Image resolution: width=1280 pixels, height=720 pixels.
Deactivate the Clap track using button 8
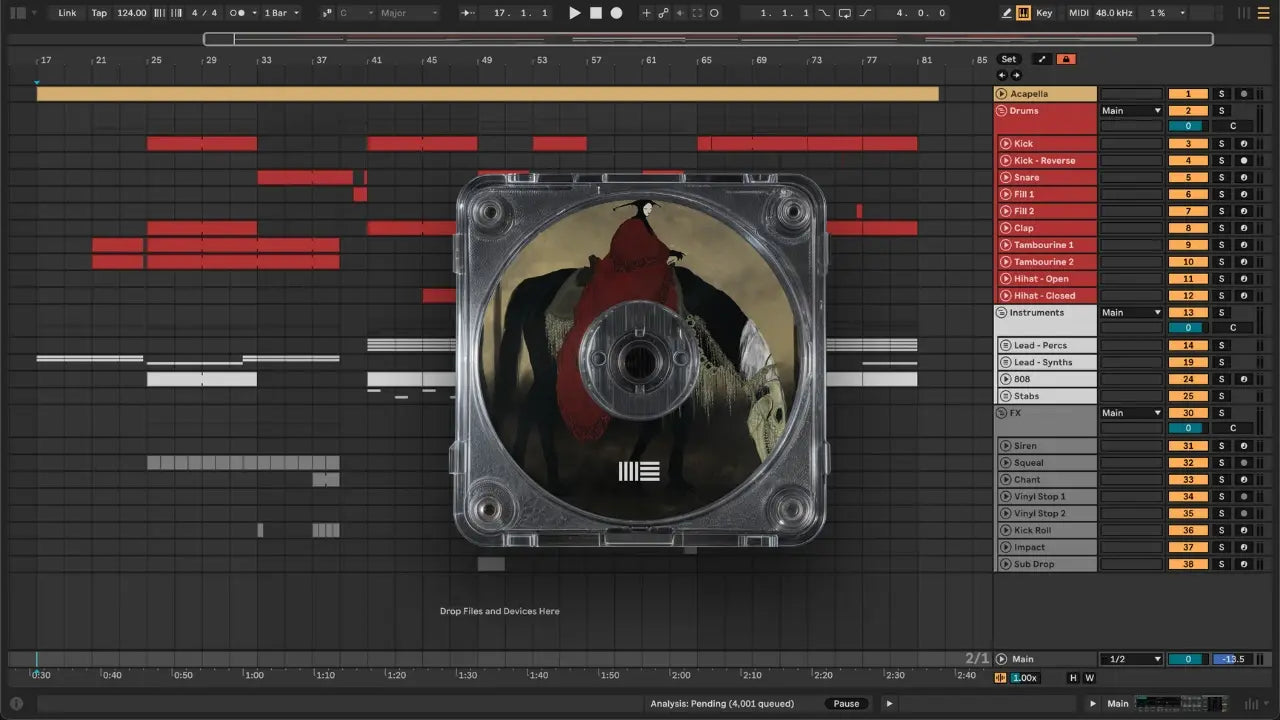[x=1188, y=228]
